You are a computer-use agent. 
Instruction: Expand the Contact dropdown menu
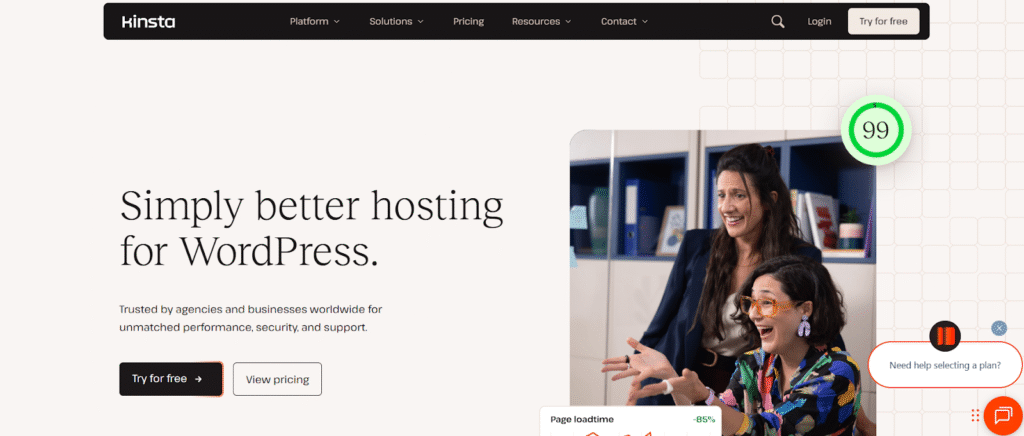point(624,22)
